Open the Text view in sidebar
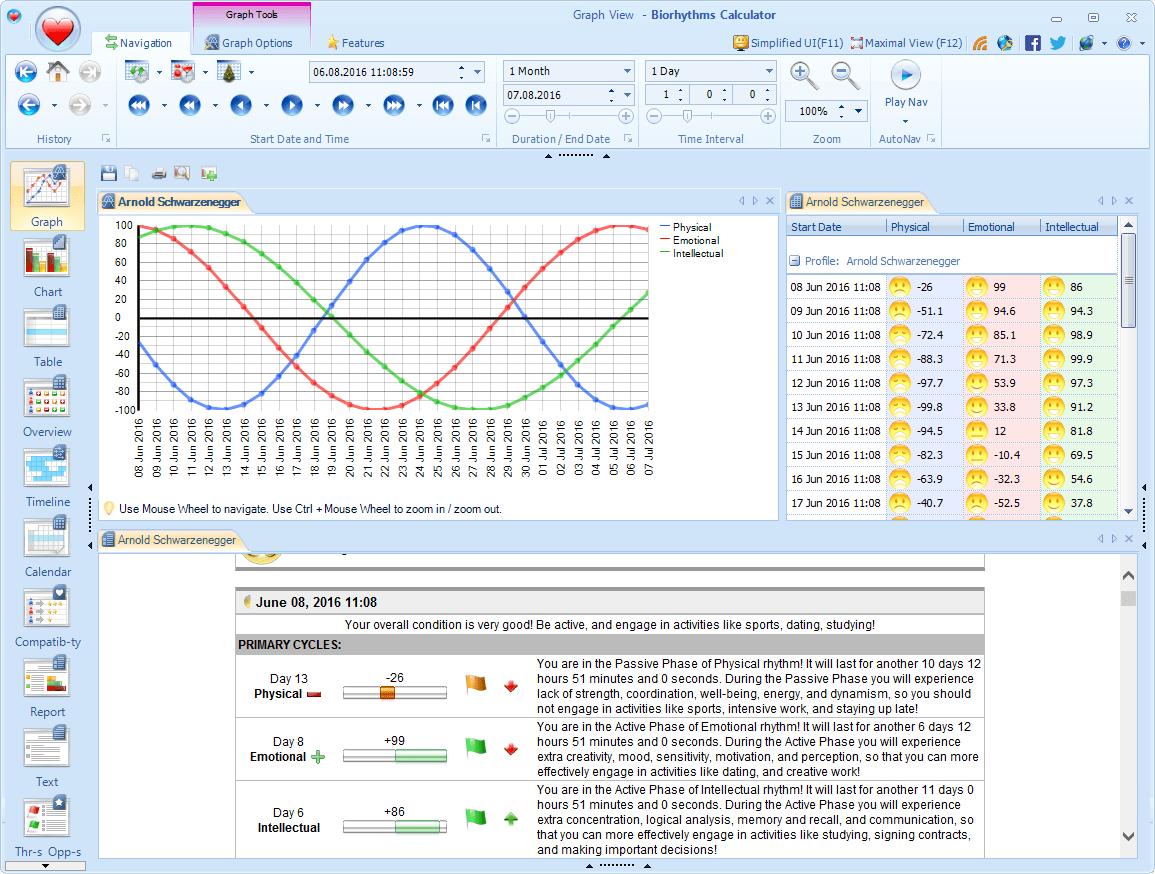Viewport: 1155px width, 874px height. point(47,756)
